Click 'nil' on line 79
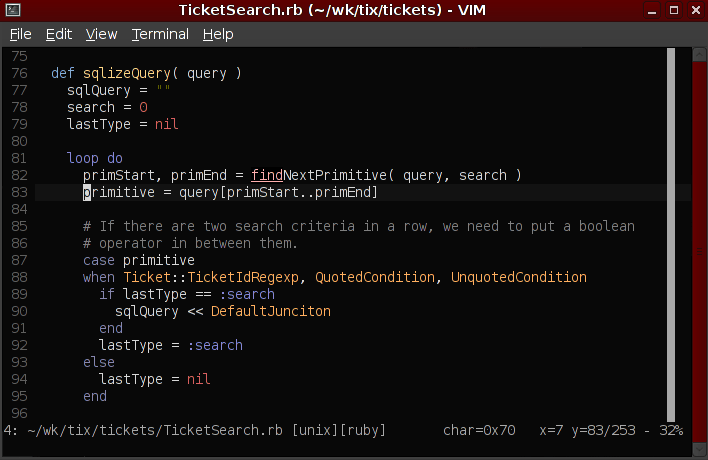Screen dimensions: 708x460 167,124
